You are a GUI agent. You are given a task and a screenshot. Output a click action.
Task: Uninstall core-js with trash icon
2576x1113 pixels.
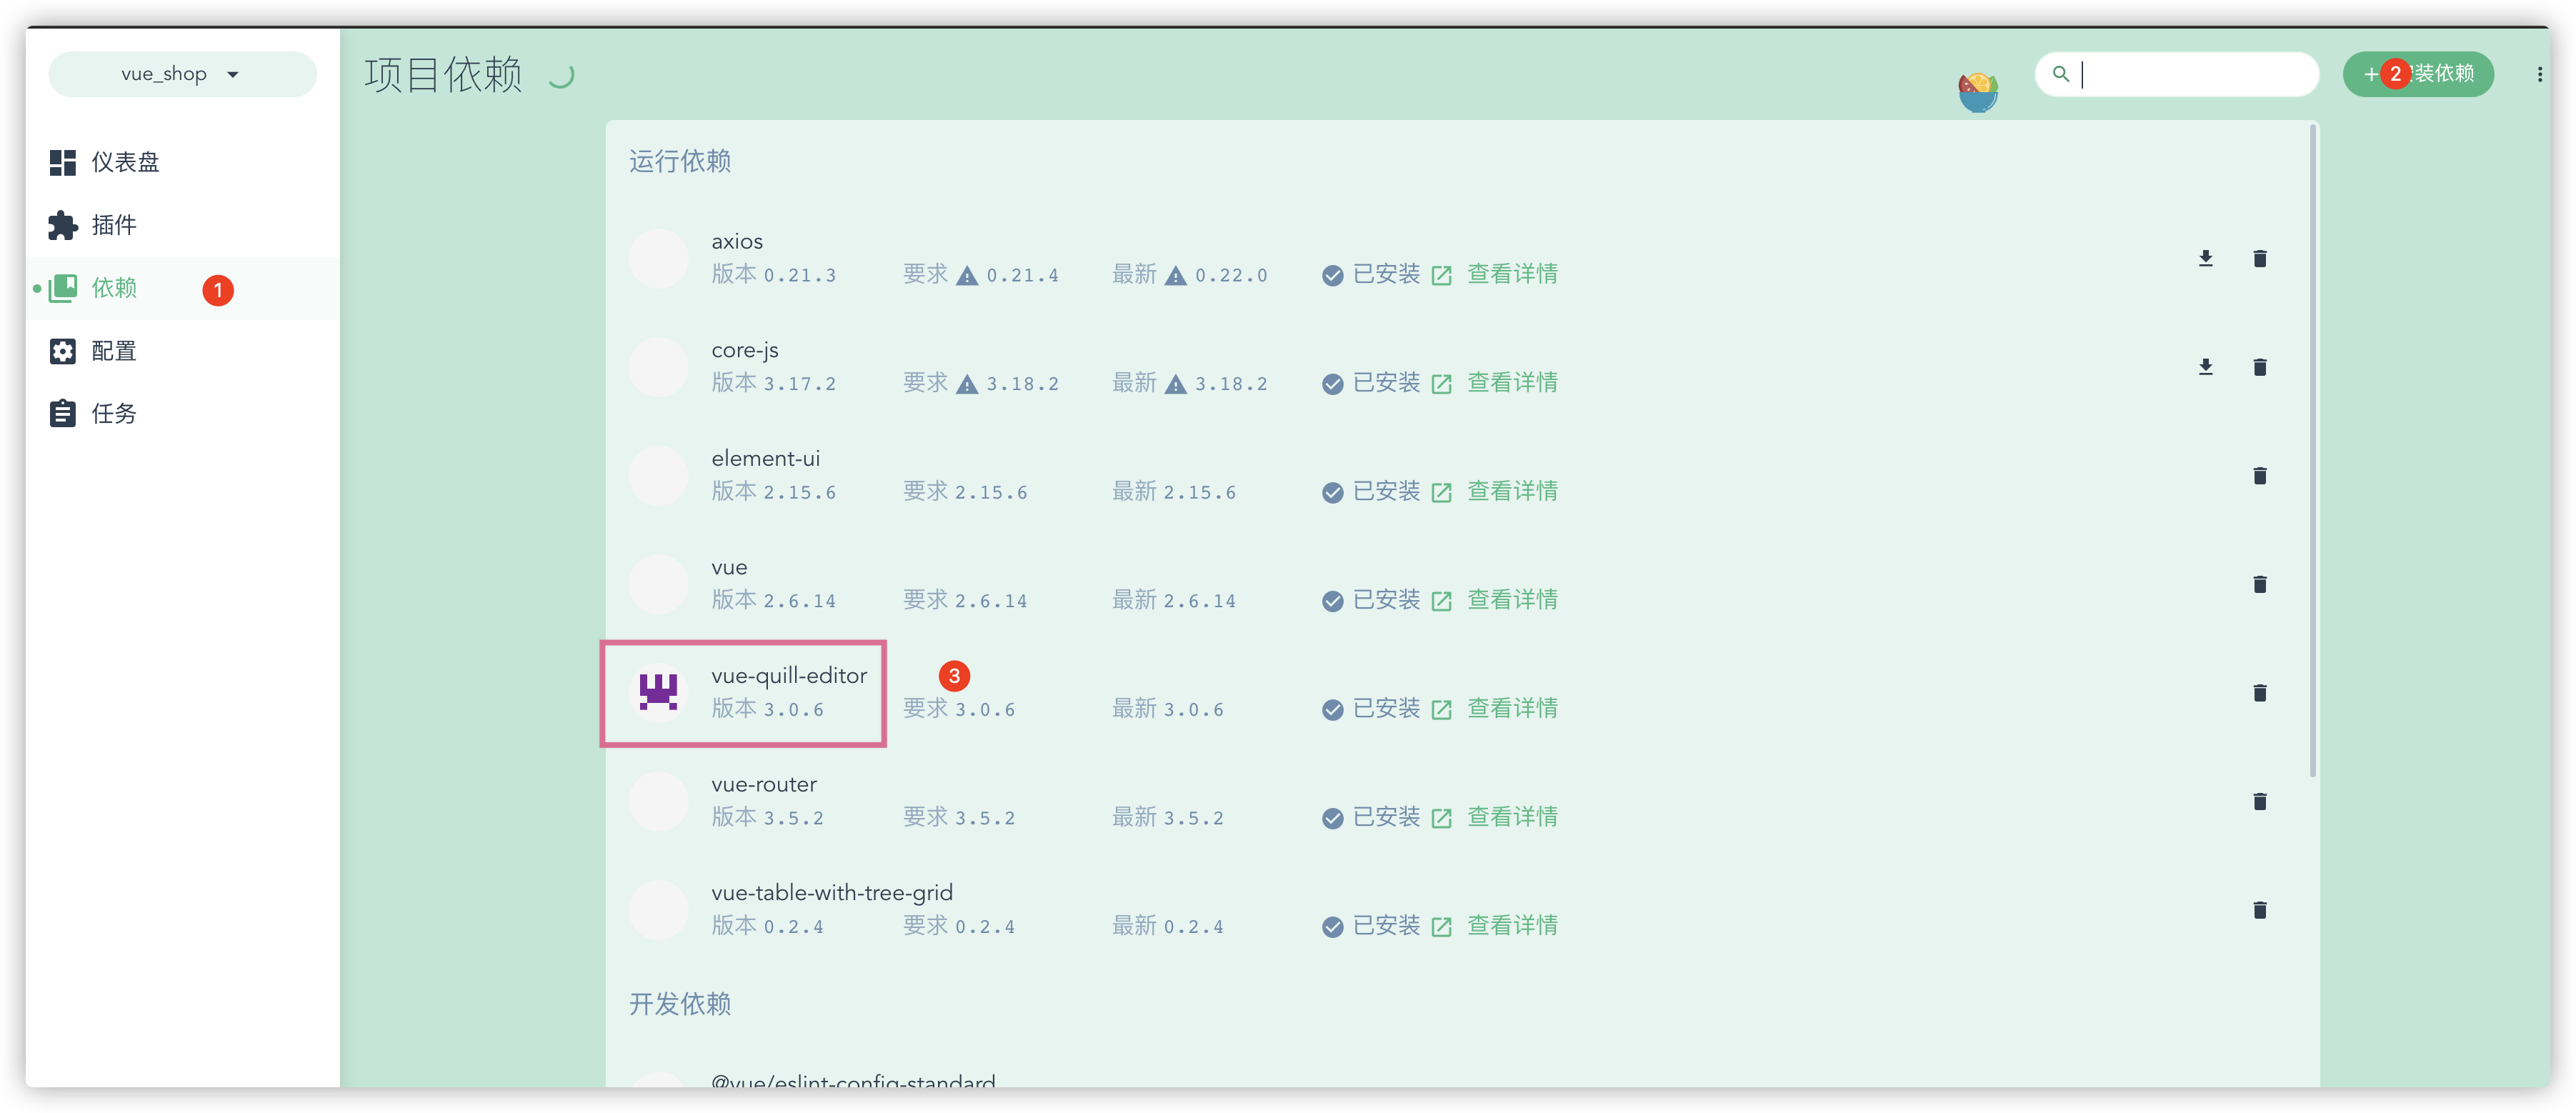click(2259, 367)
